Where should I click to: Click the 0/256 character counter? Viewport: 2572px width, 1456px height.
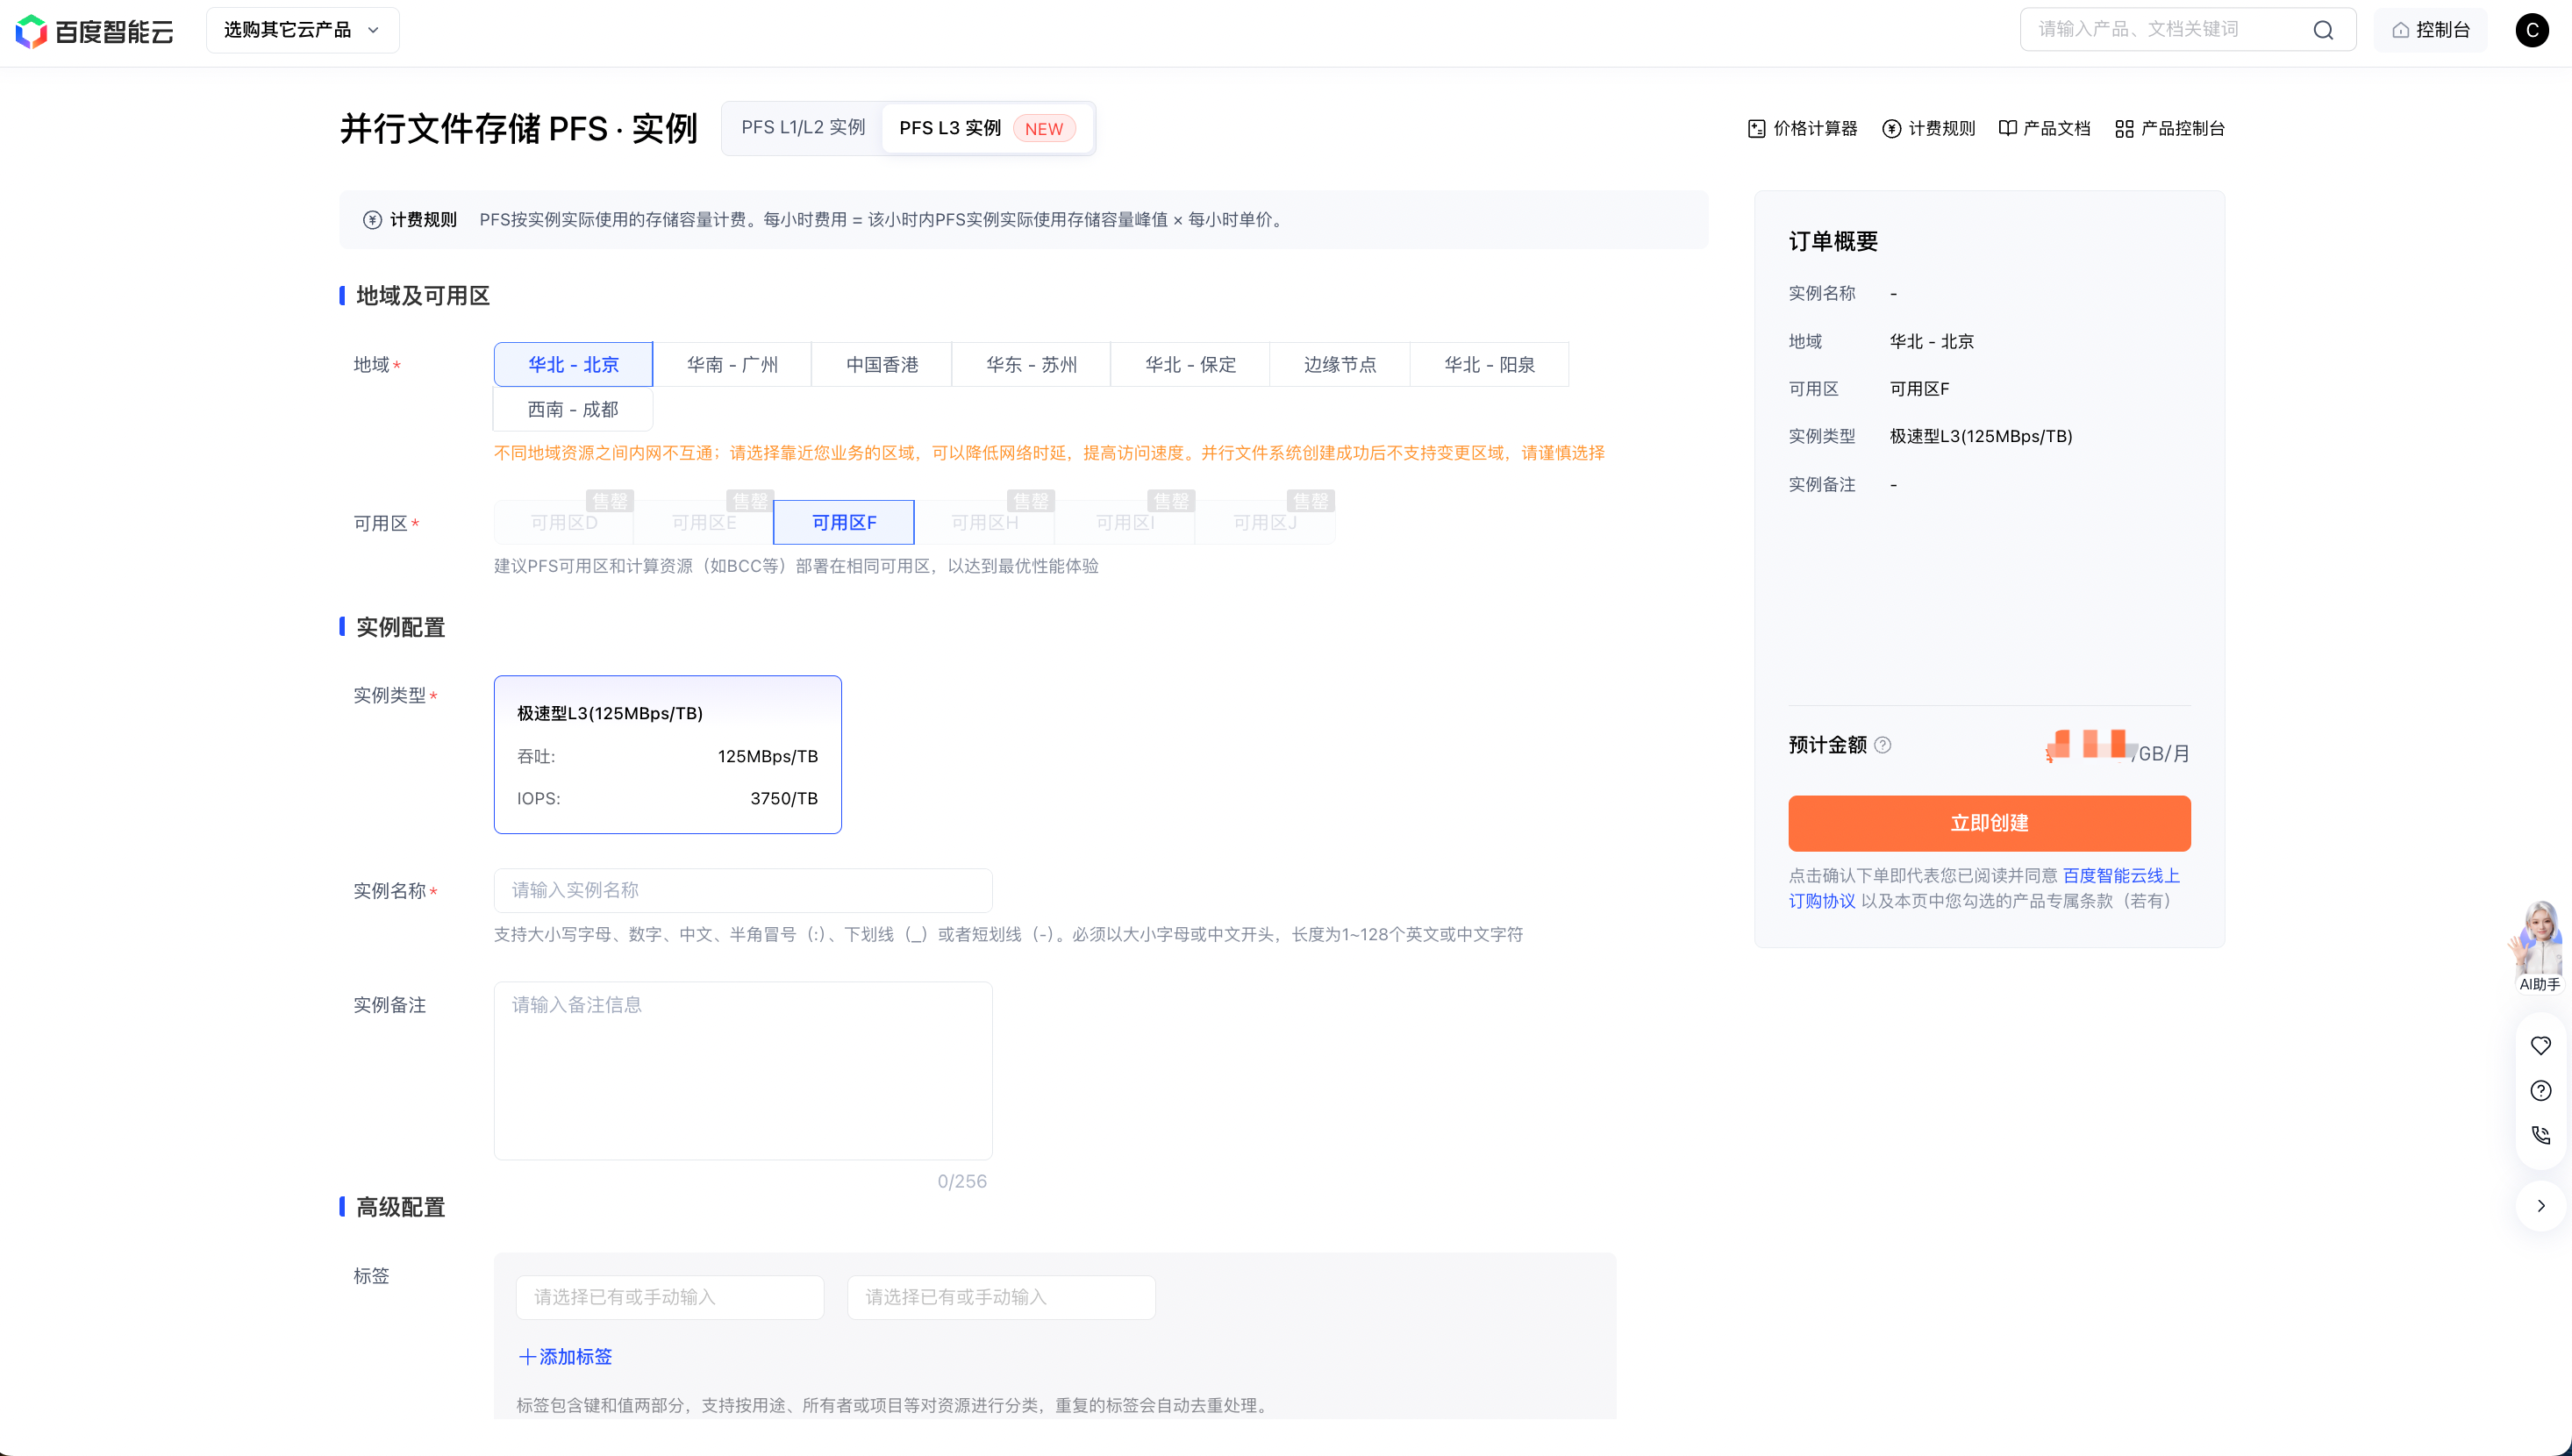click(x=962, y=1181)
